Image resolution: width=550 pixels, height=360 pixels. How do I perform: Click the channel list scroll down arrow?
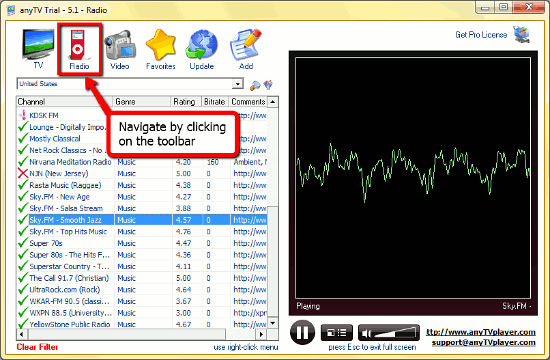[273, 323]
